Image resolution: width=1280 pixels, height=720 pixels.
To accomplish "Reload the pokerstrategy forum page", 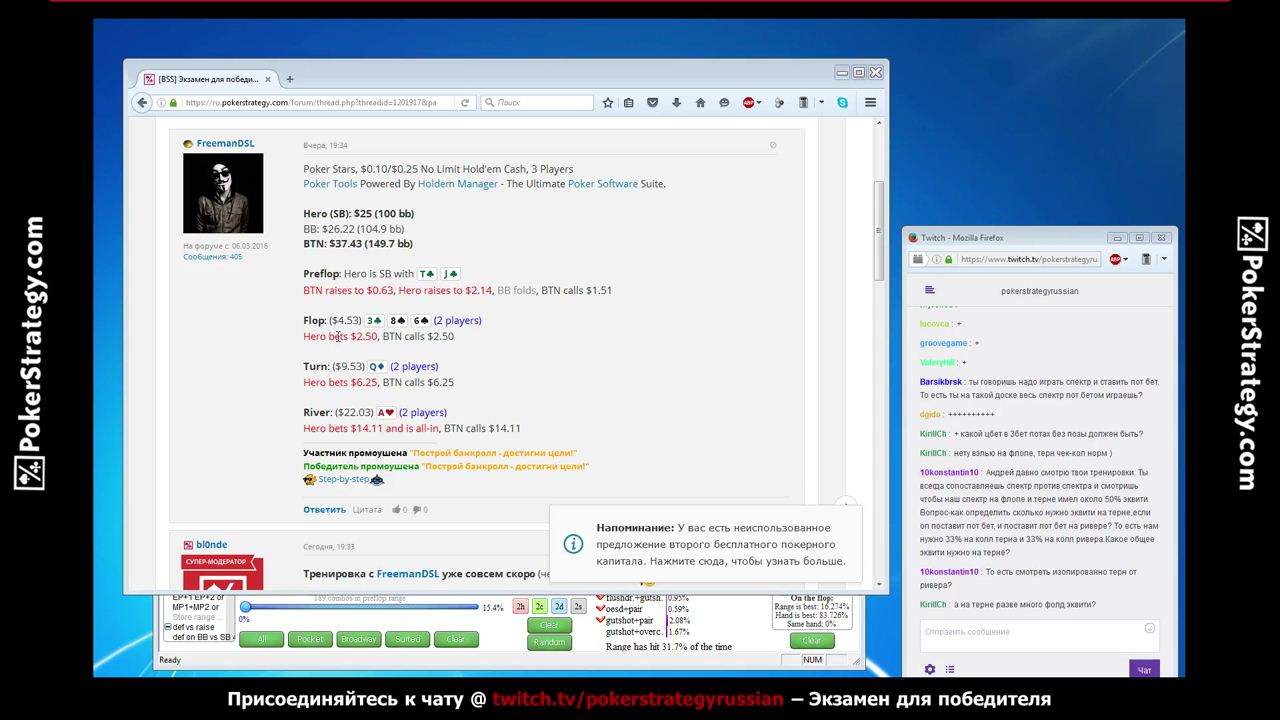I will pos(465,102).
